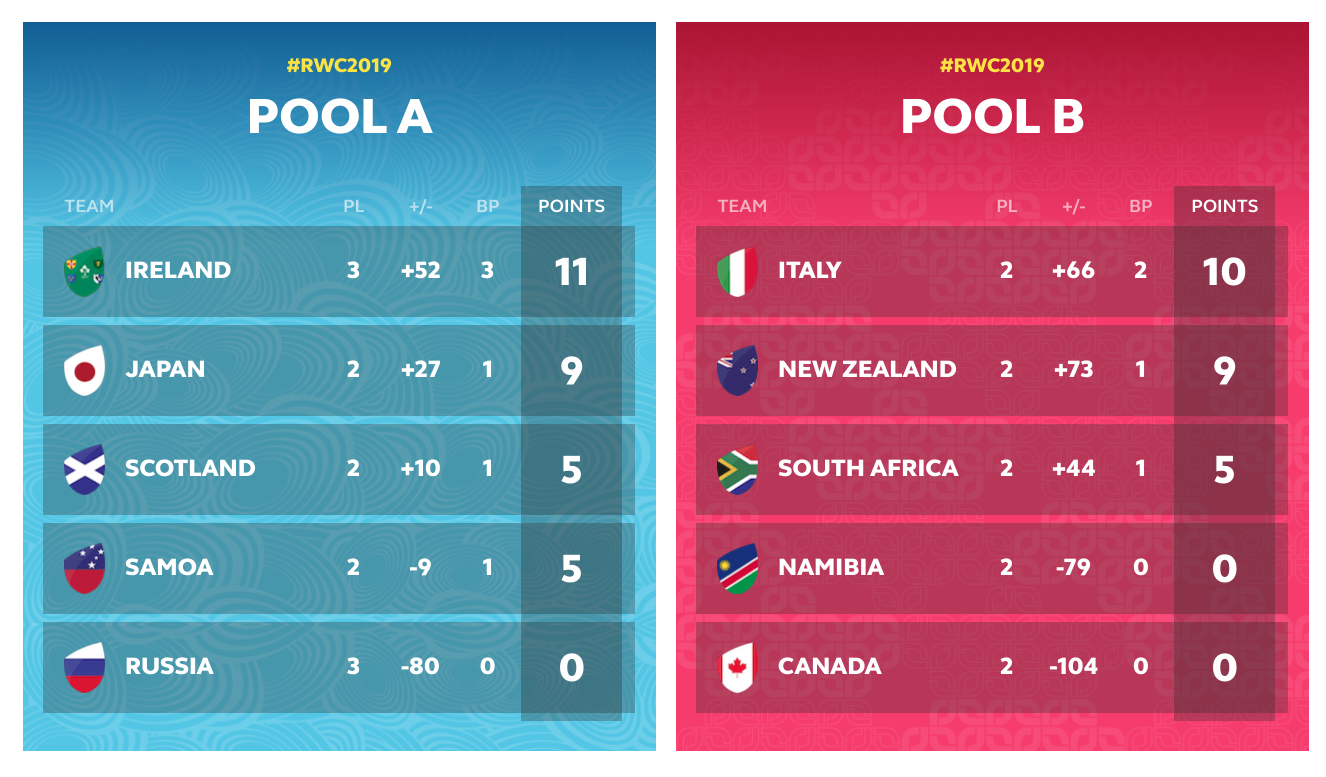Click the Pool B heading
1326x777 pixels.
click(x=992, y=117)
